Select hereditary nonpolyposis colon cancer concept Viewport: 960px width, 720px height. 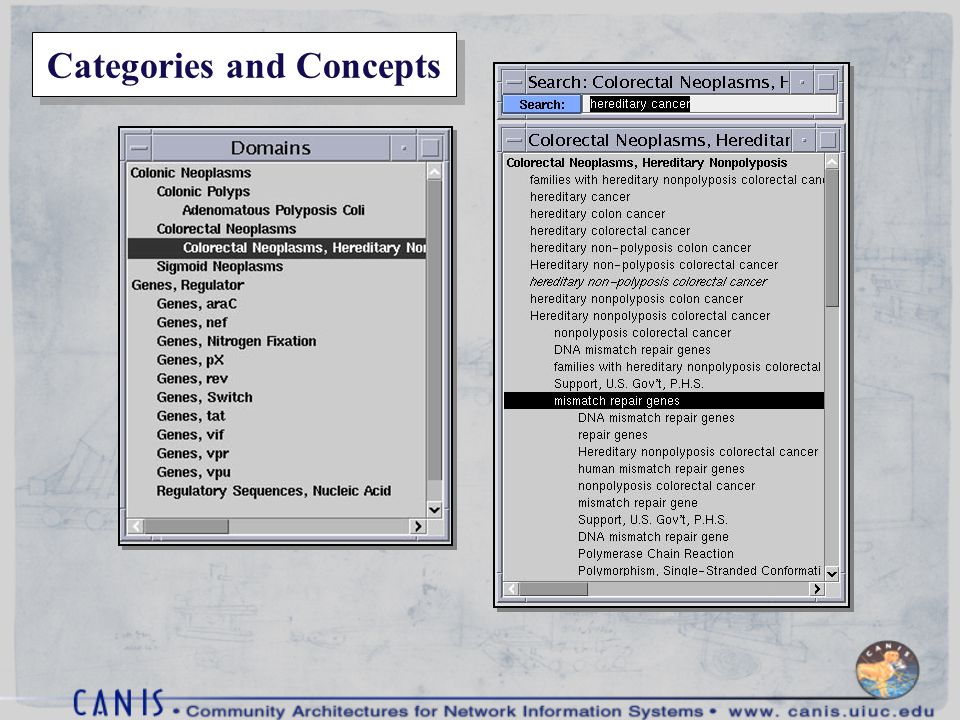point(636,299)
